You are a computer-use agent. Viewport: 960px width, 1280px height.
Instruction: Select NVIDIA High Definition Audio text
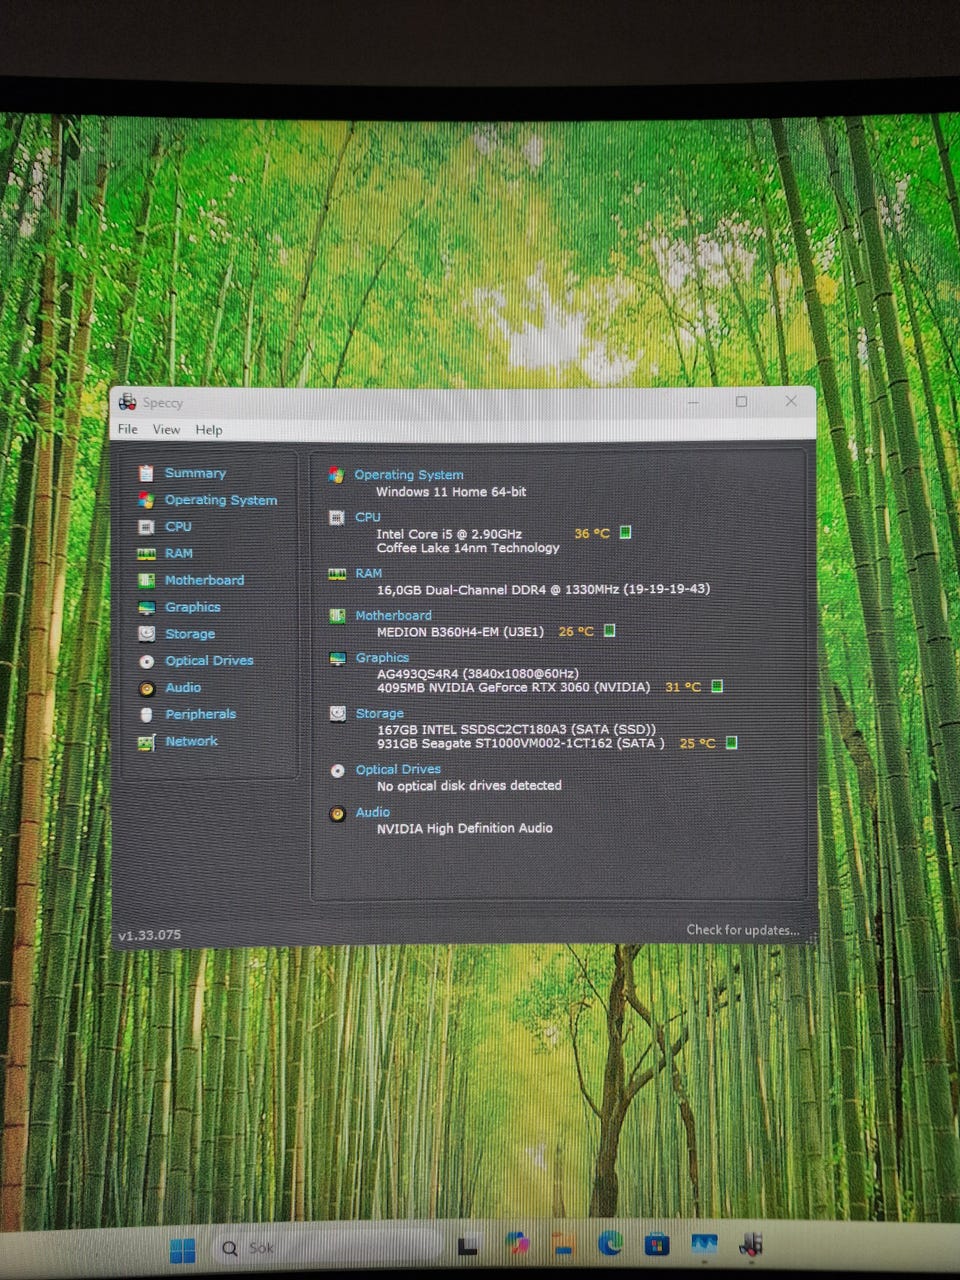pyautogui.click(x=464, y=828)
